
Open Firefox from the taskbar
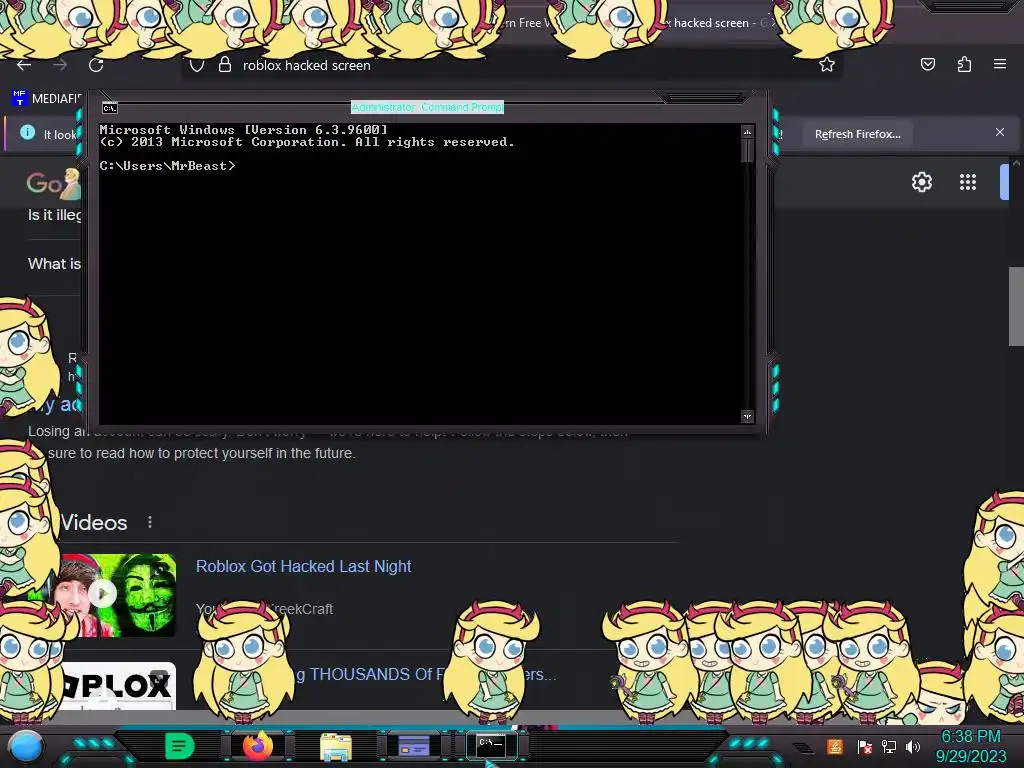pyautogui.click(x=258, y=746)
